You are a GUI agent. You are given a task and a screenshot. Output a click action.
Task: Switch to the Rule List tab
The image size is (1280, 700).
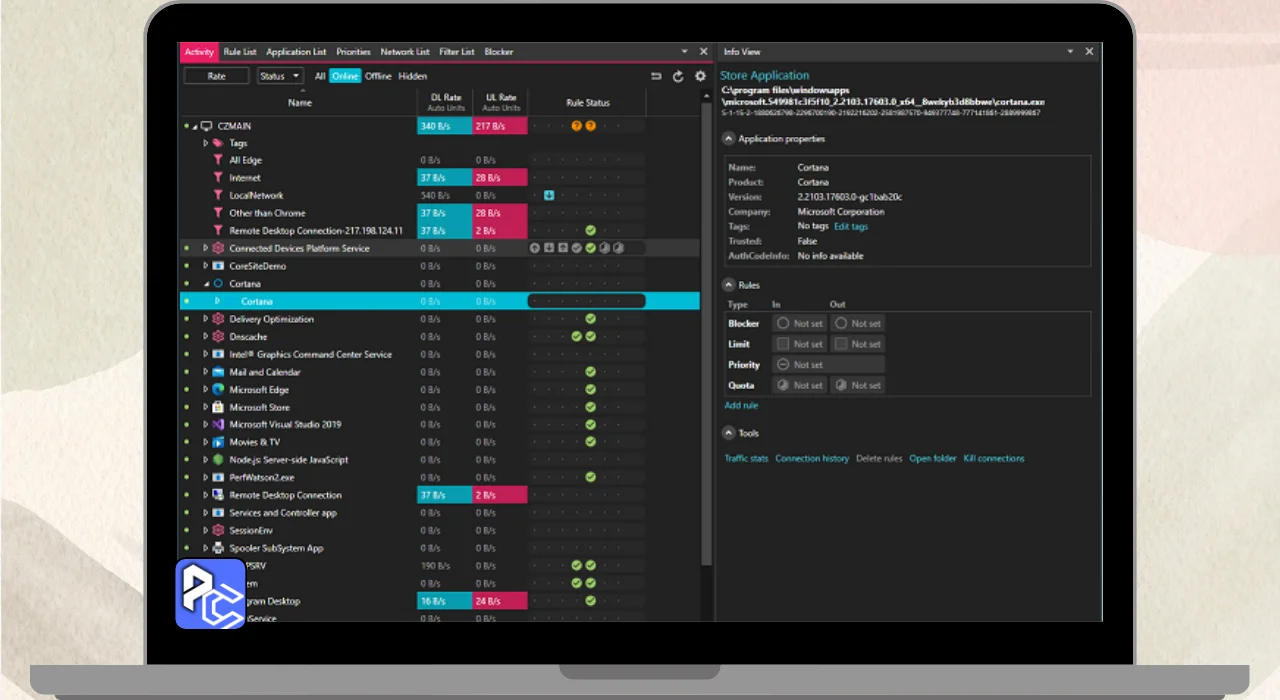pos(240,52)
